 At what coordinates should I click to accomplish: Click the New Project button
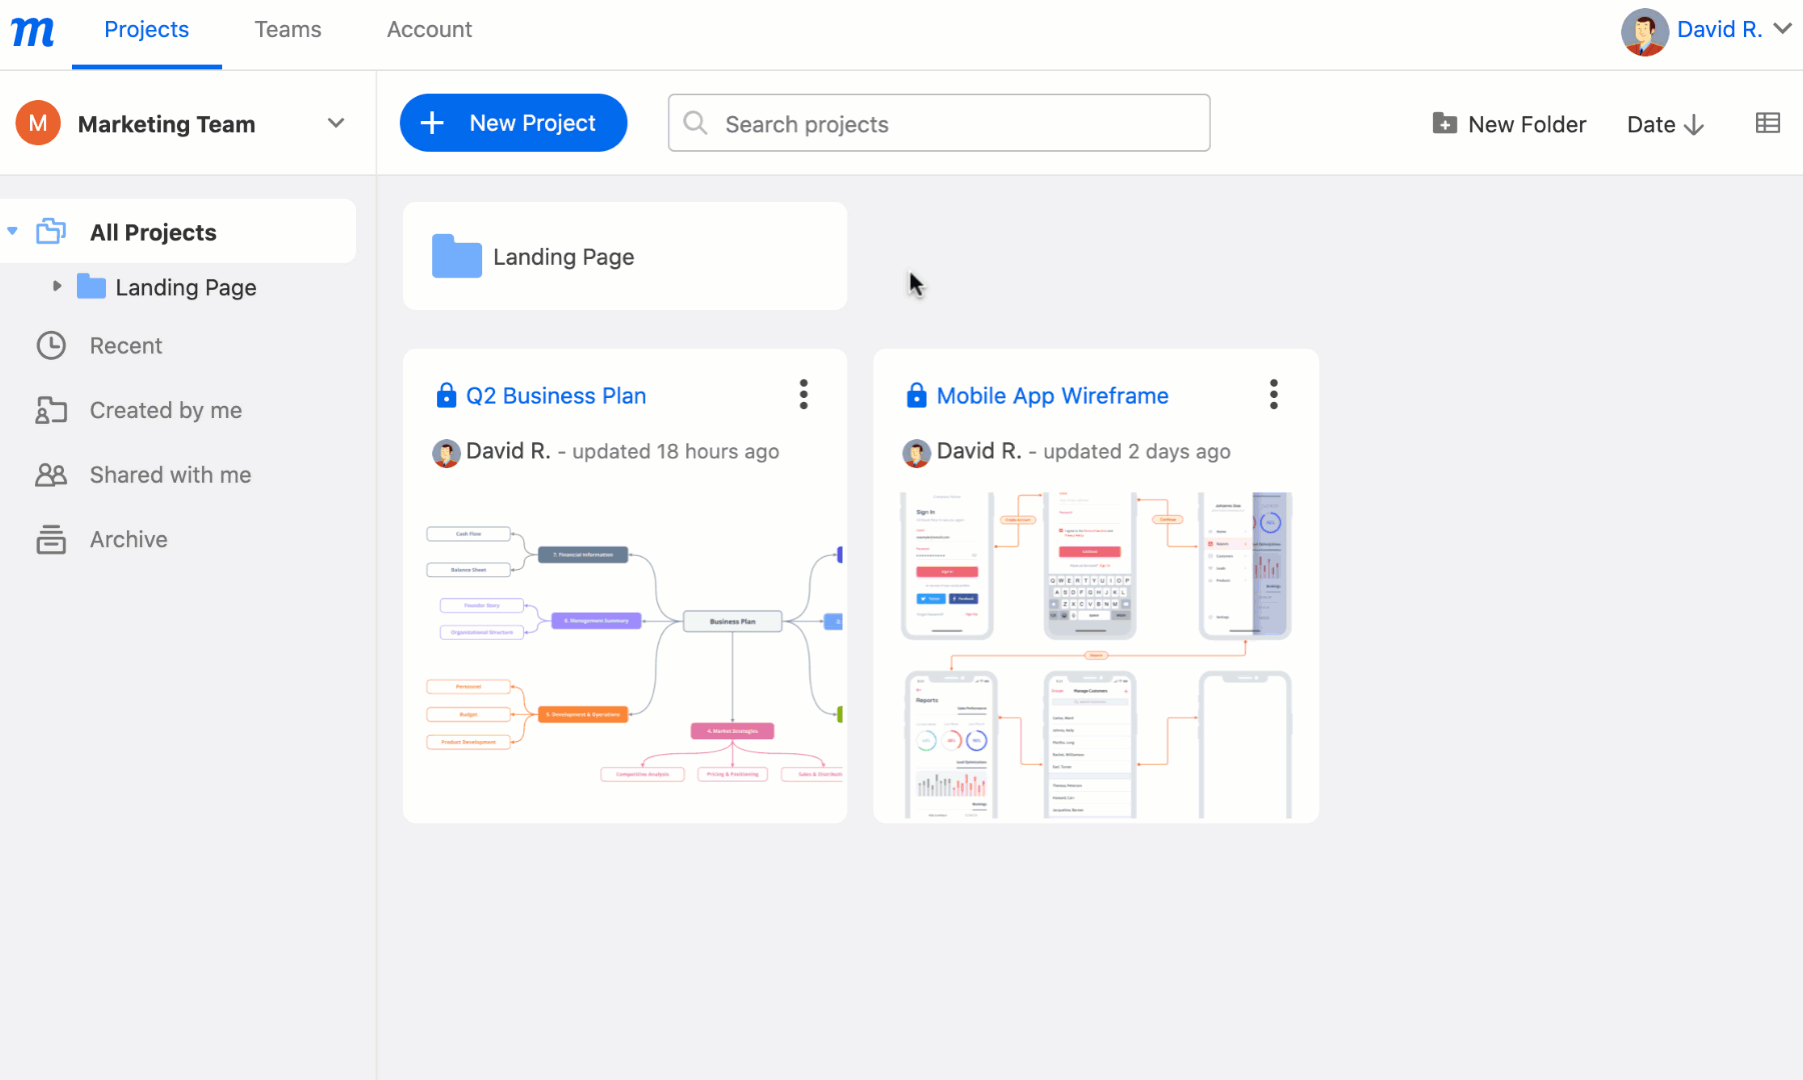pos(513,122)
